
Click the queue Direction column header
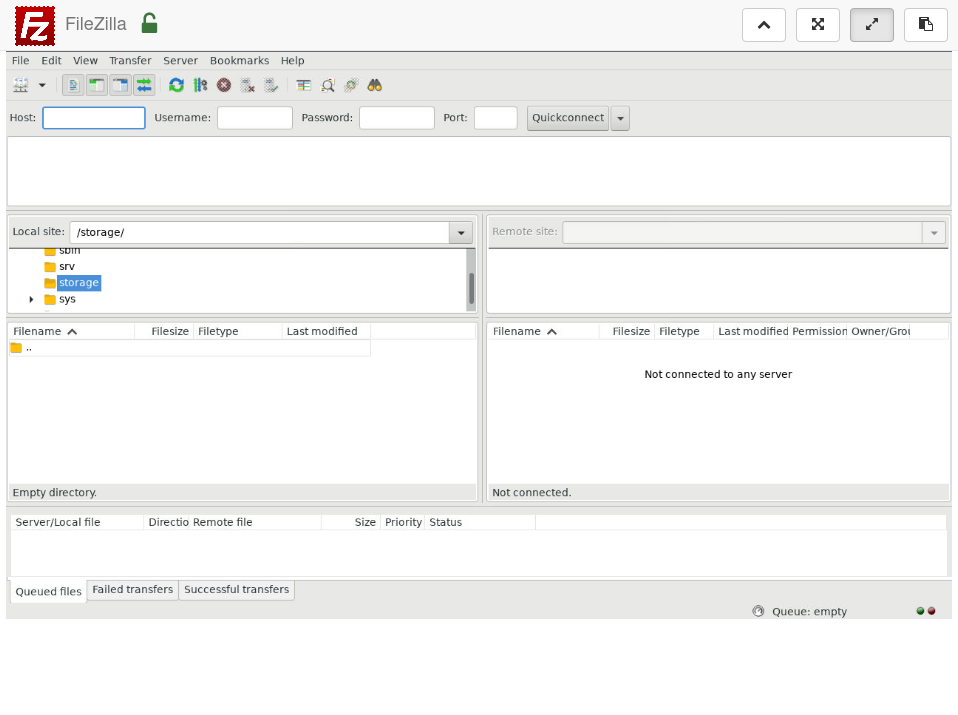tap(167, 522)
